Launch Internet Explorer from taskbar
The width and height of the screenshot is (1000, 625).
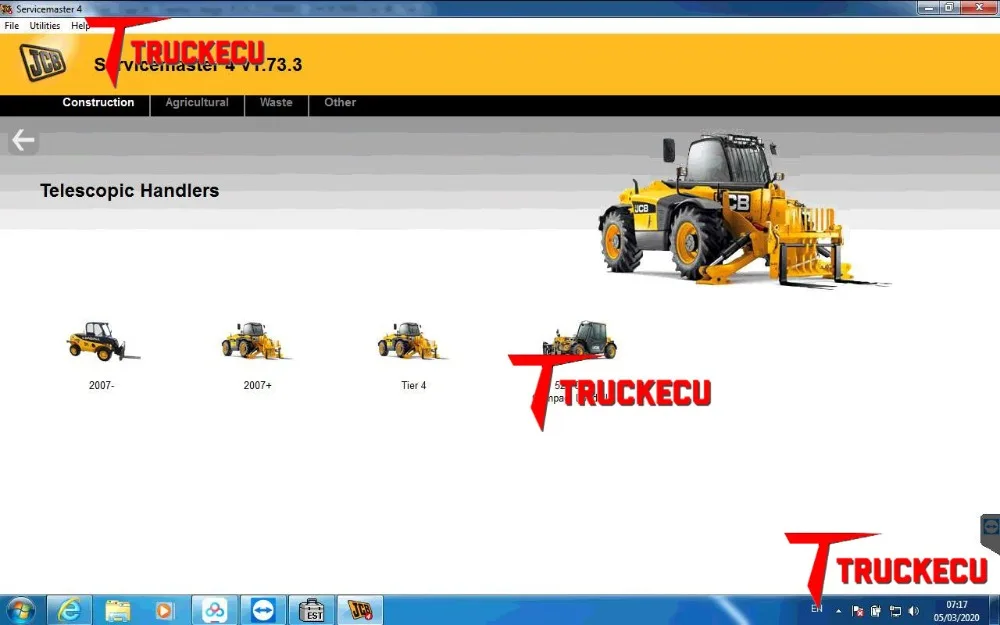(x=69, y=610)
